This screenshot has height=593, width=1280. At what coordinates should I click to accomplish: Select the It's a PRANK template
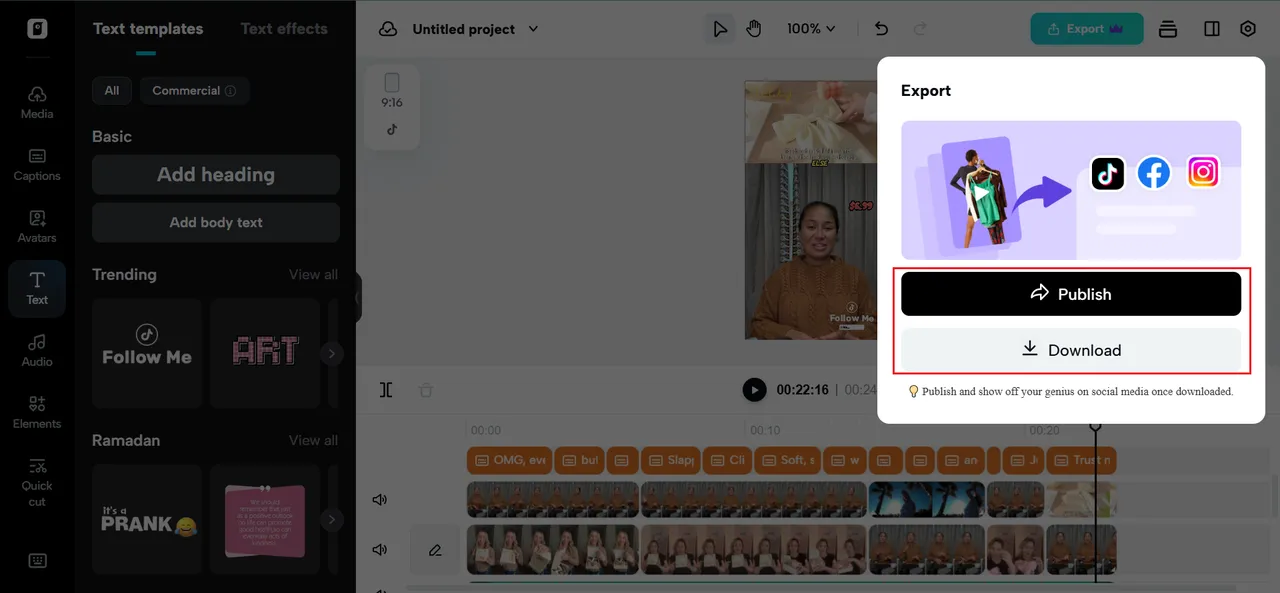click(x=147, y=519)
